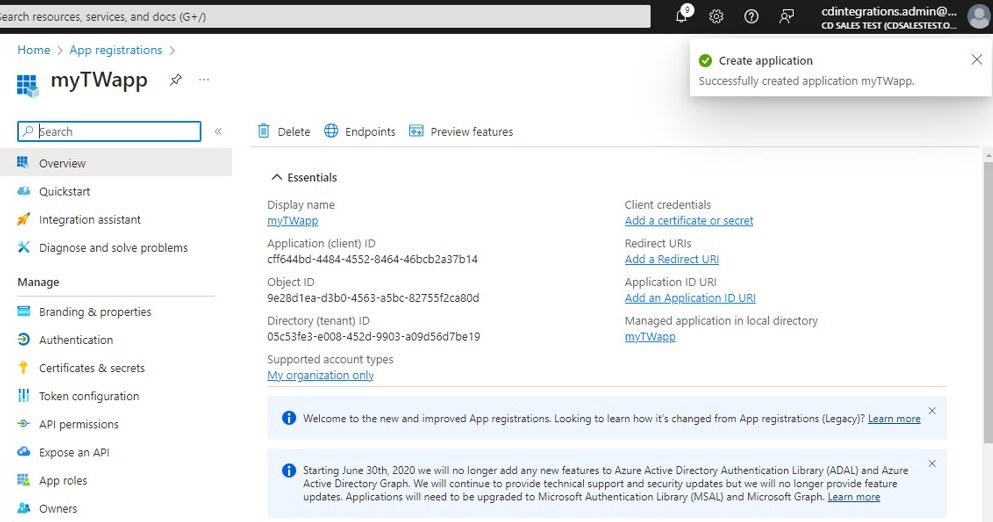The image size is (993, 522).
Task: Open portal settings gear icon
Action: pyautogui.click(x=716, y=16)
